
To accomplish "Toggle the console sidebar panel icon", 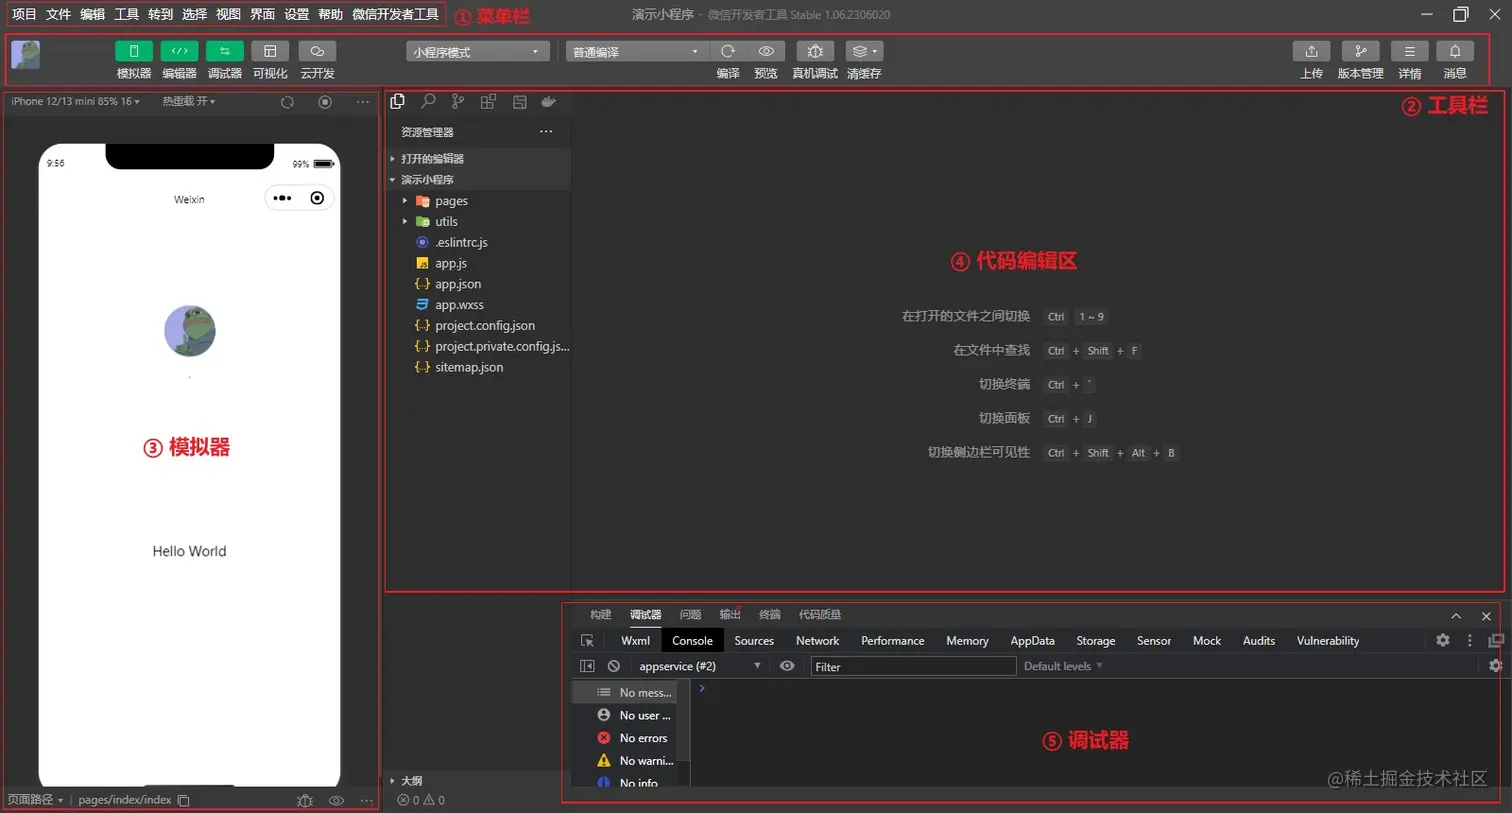I will coord(587,666).
